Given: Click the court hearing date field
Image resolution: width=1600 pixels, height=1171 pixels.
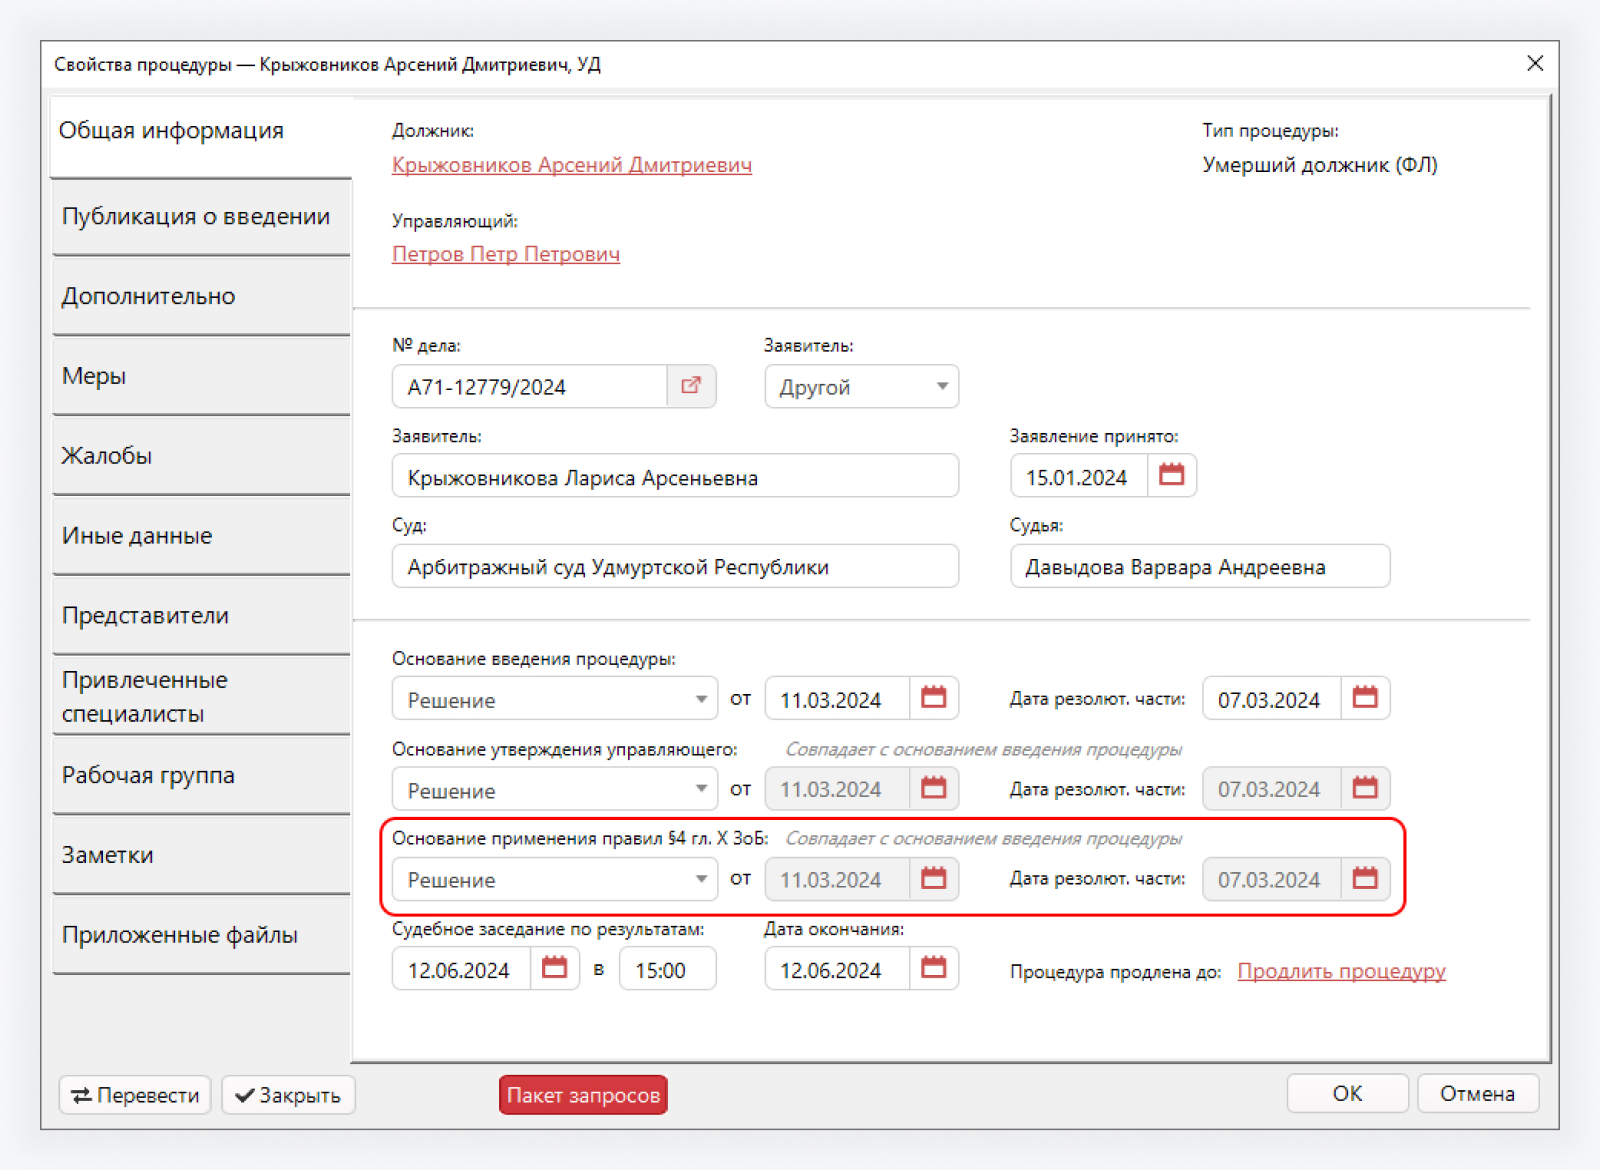Looking at the screenshot, I should point(461,970).
